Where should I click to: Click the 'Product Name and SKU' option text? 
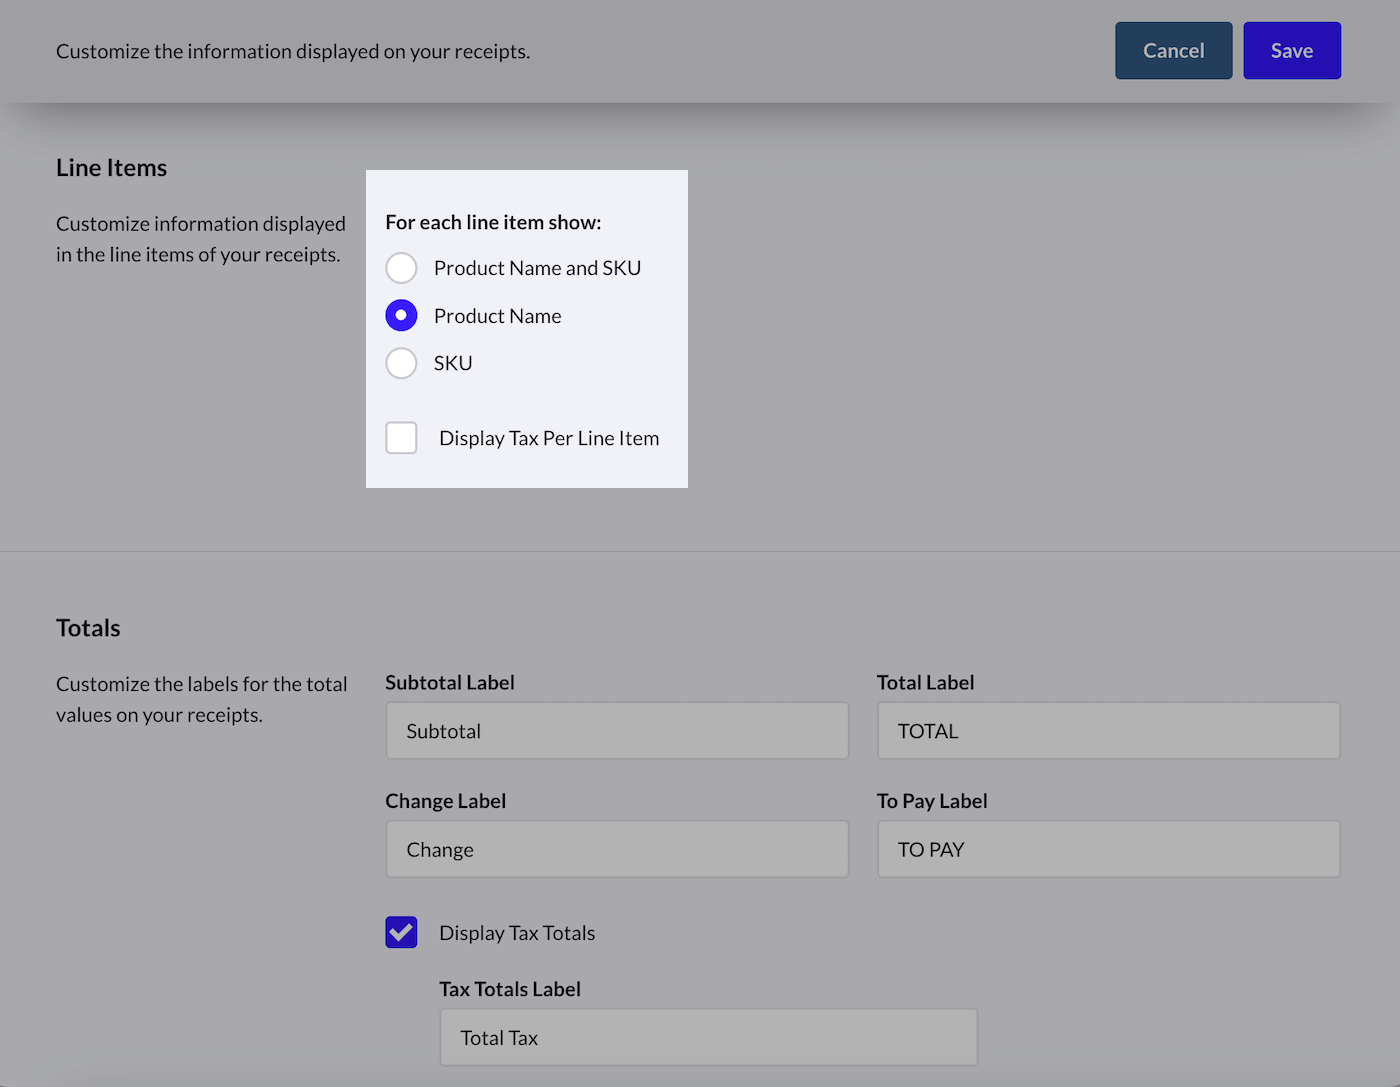(537, 268)
